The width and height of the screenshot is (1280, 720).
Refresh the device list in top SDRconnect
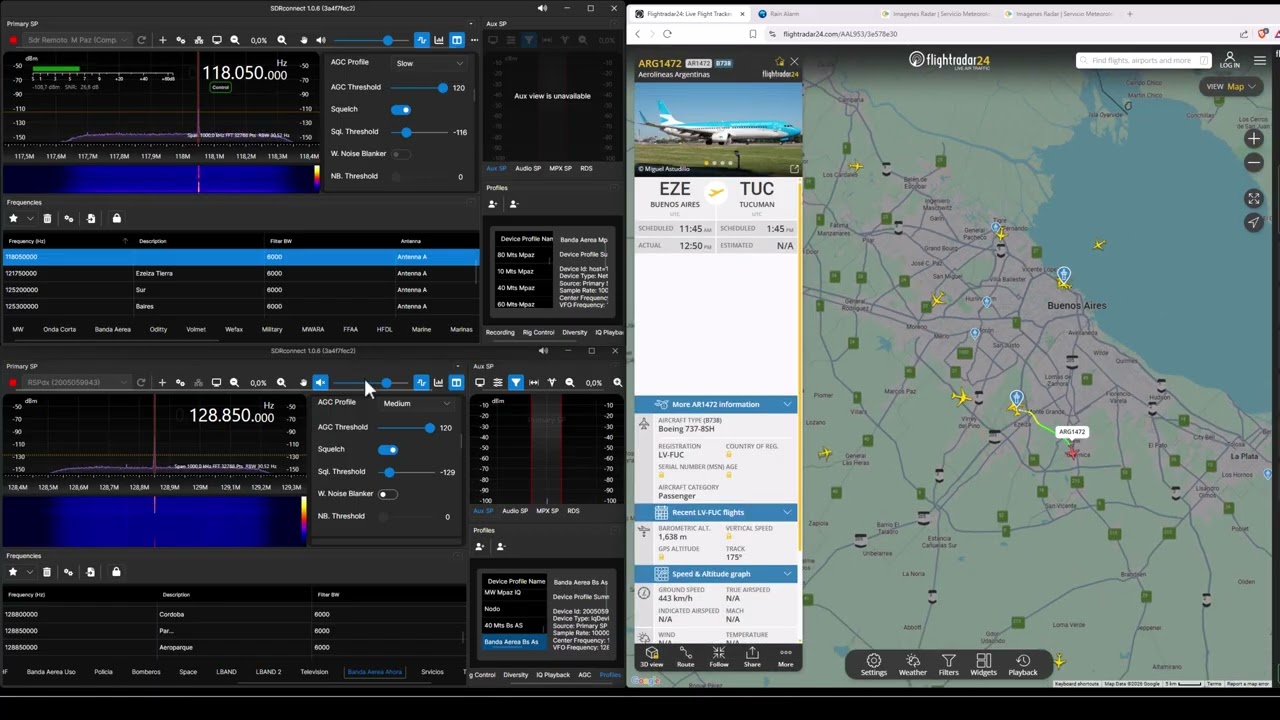tap(141, 40)
